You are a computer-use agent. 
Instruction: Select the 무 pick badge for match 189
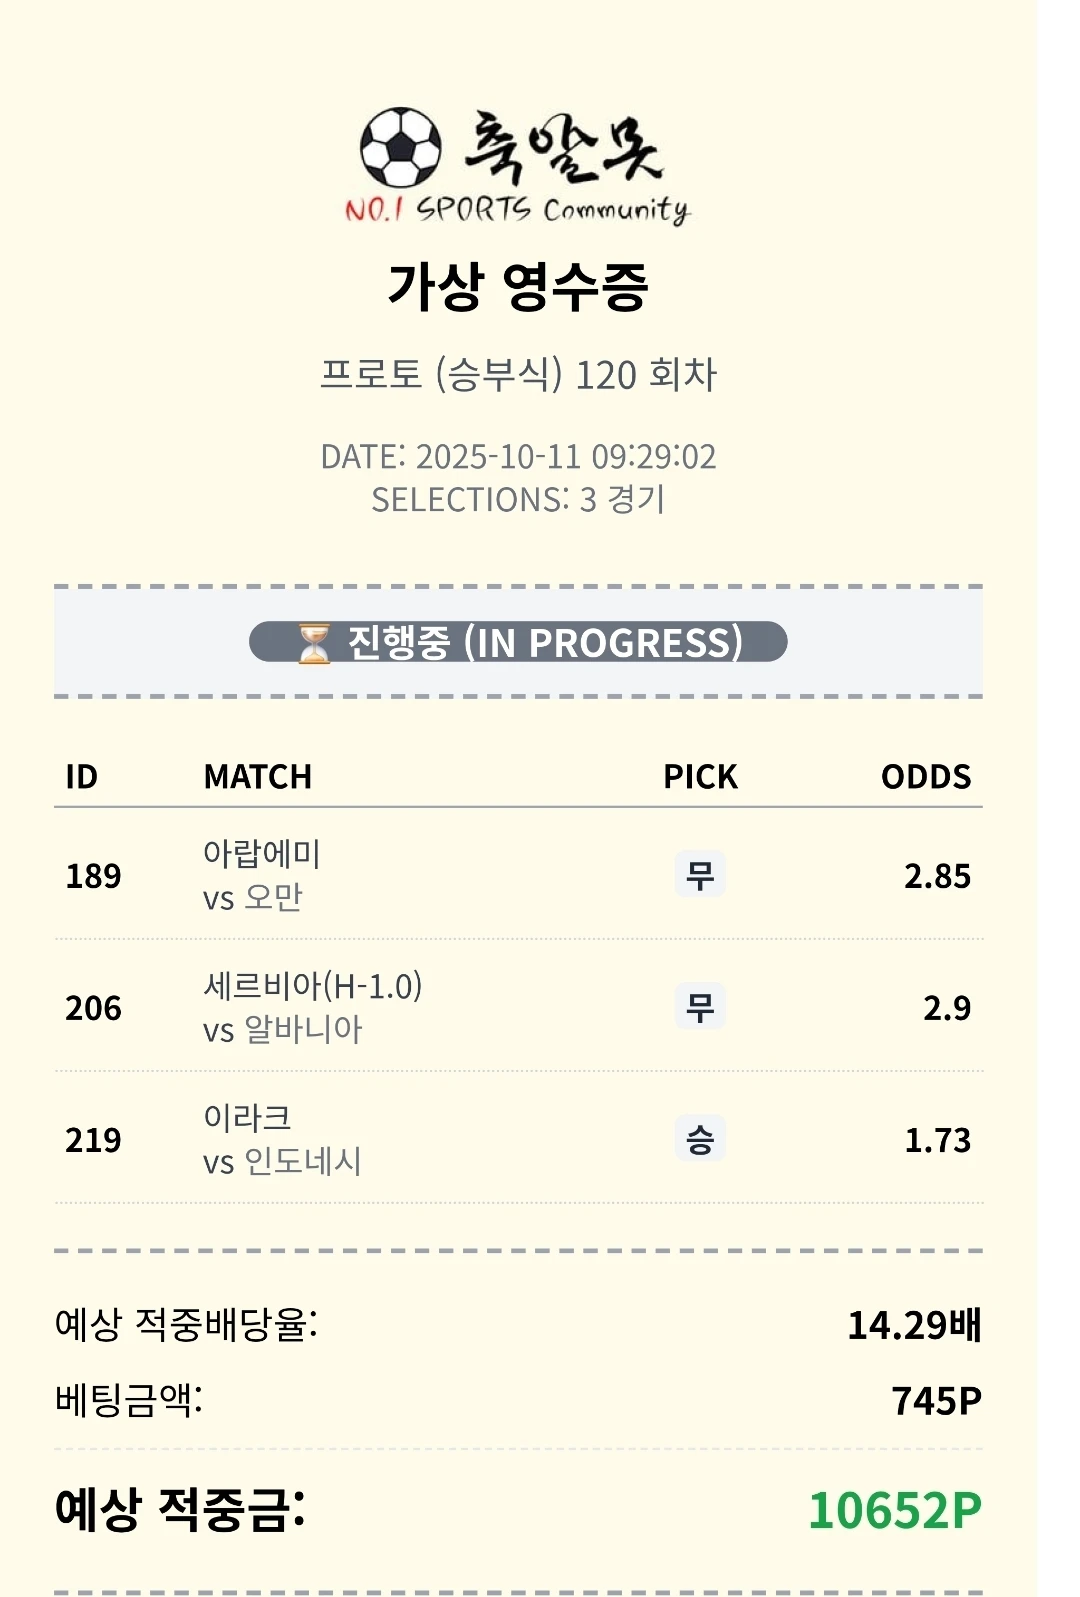[699, 875]
